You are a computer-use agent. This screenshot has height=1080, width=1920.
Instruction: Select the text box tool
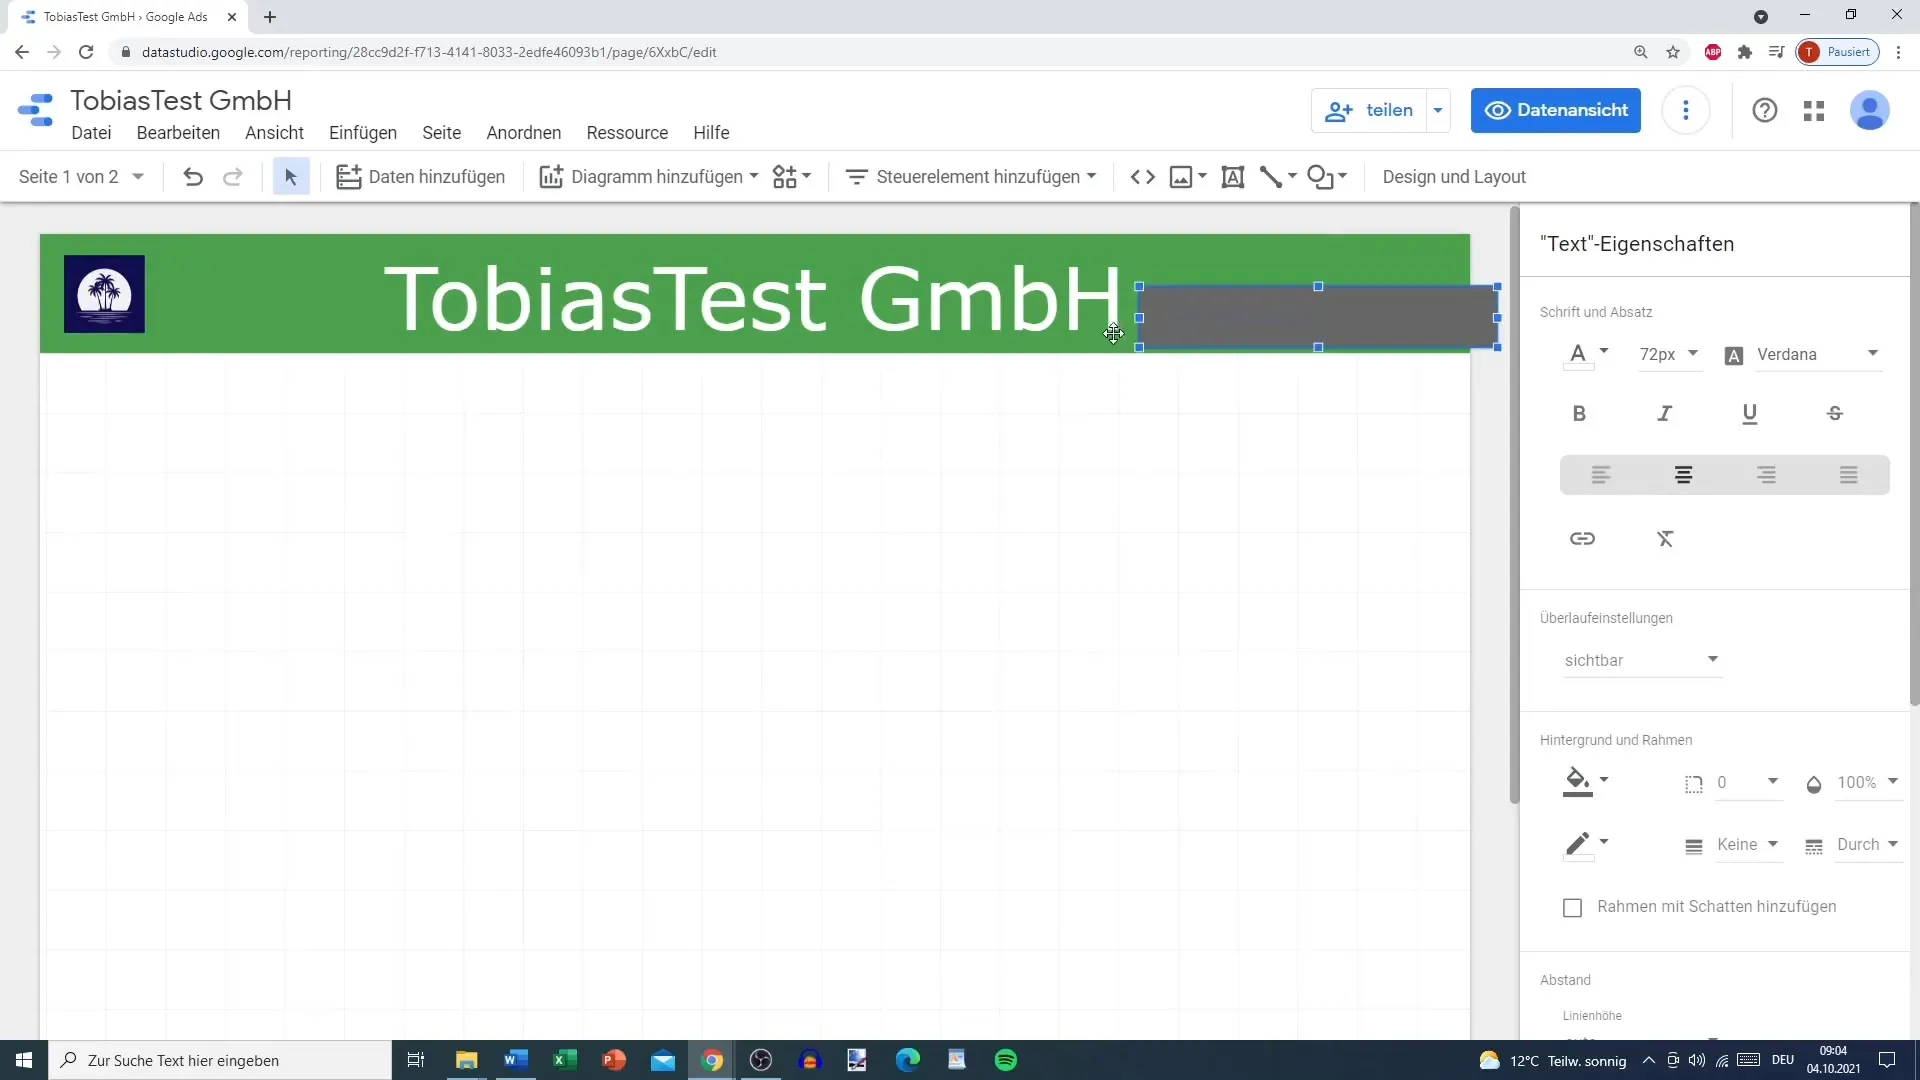pyautogui.click(x=1233, y=177)
